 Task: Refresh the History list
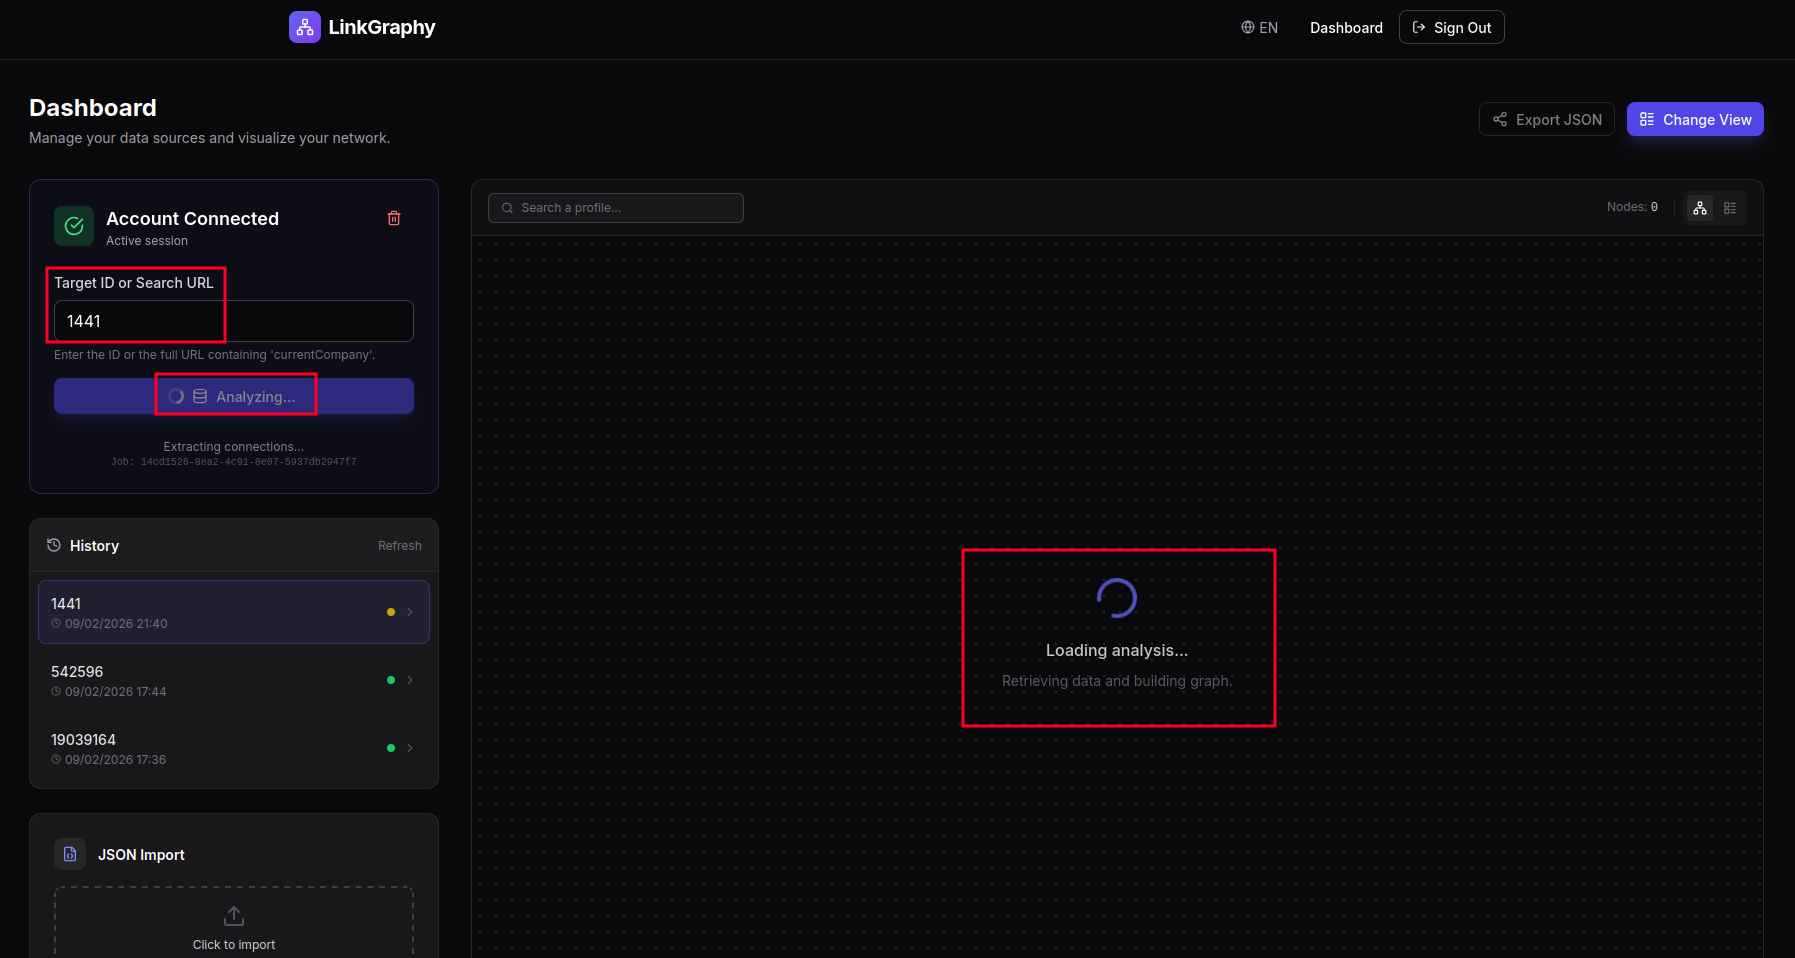tap(400, 546)
